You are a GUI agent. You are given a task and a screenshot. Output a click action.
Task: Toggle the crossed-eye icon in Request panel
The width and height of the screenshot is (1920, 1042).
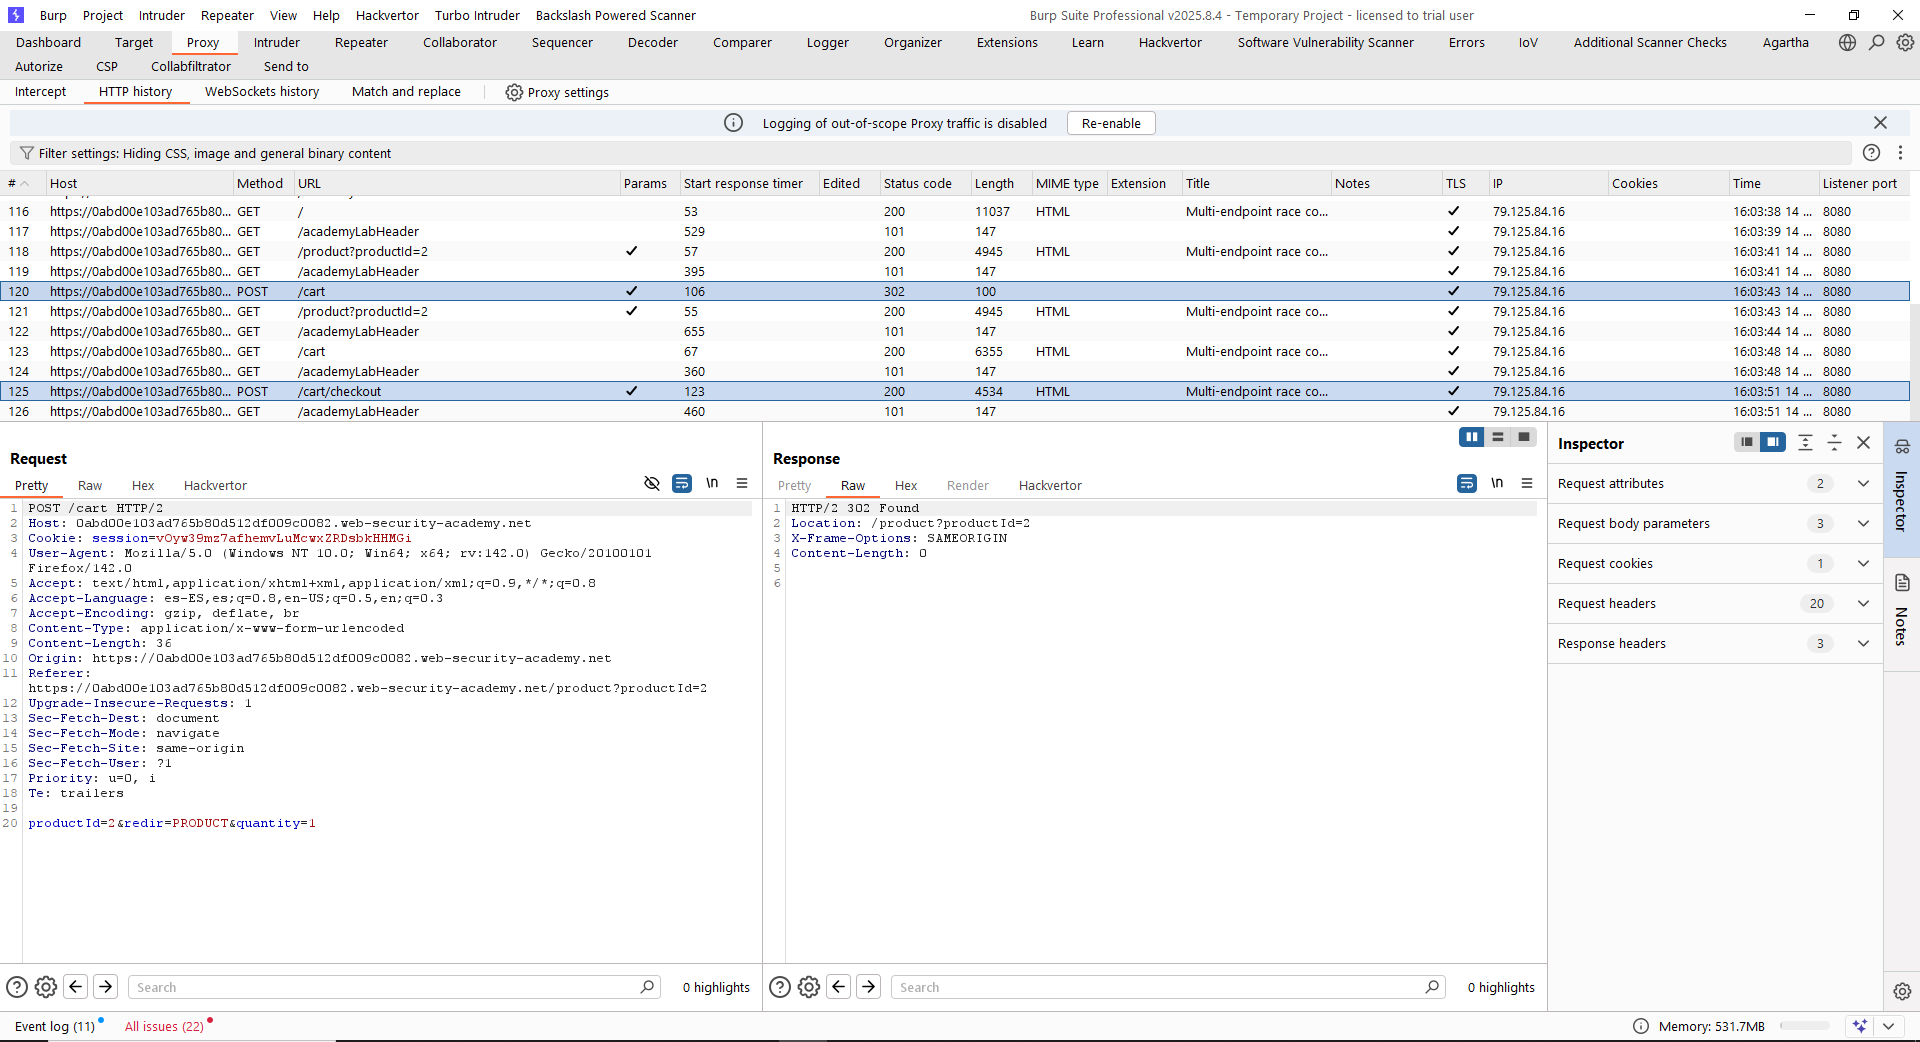[x=652, y=483]
